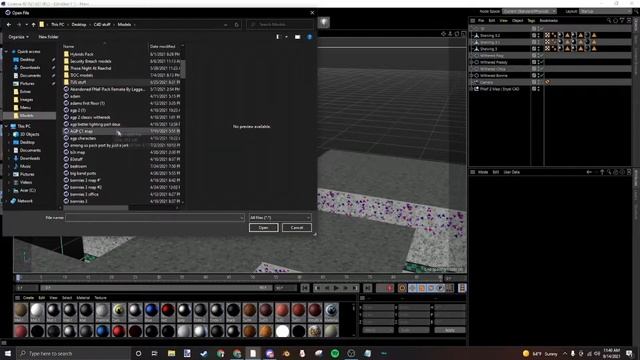
Task: Go up one folder level in dialog
Action: [x=33, y=24]
